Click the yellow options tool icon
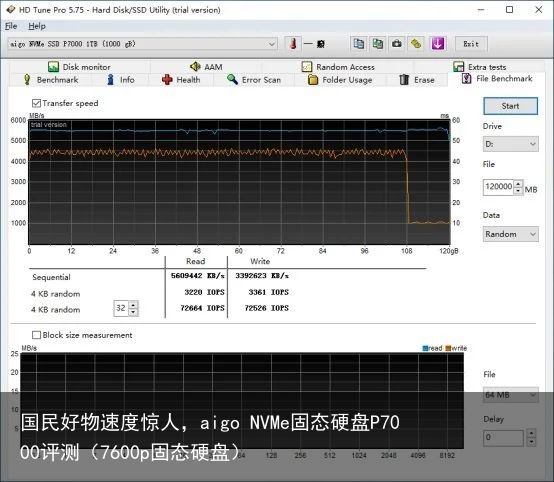Viewport: 554px width, 482px height. pyautogui.click(x=416, y=44)
